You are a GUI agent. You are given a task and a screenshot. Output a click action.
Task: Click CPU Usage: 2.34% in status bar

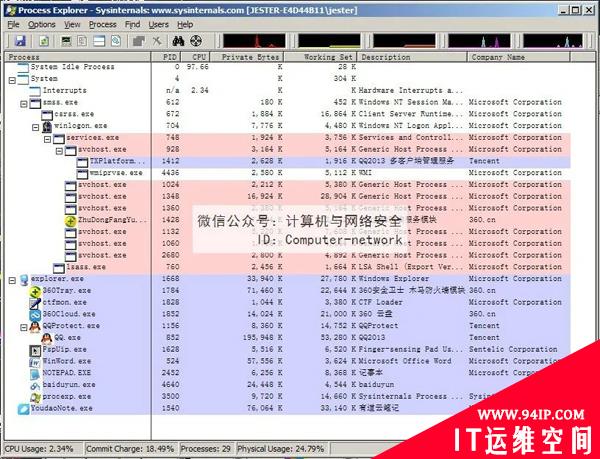[39, 449]
